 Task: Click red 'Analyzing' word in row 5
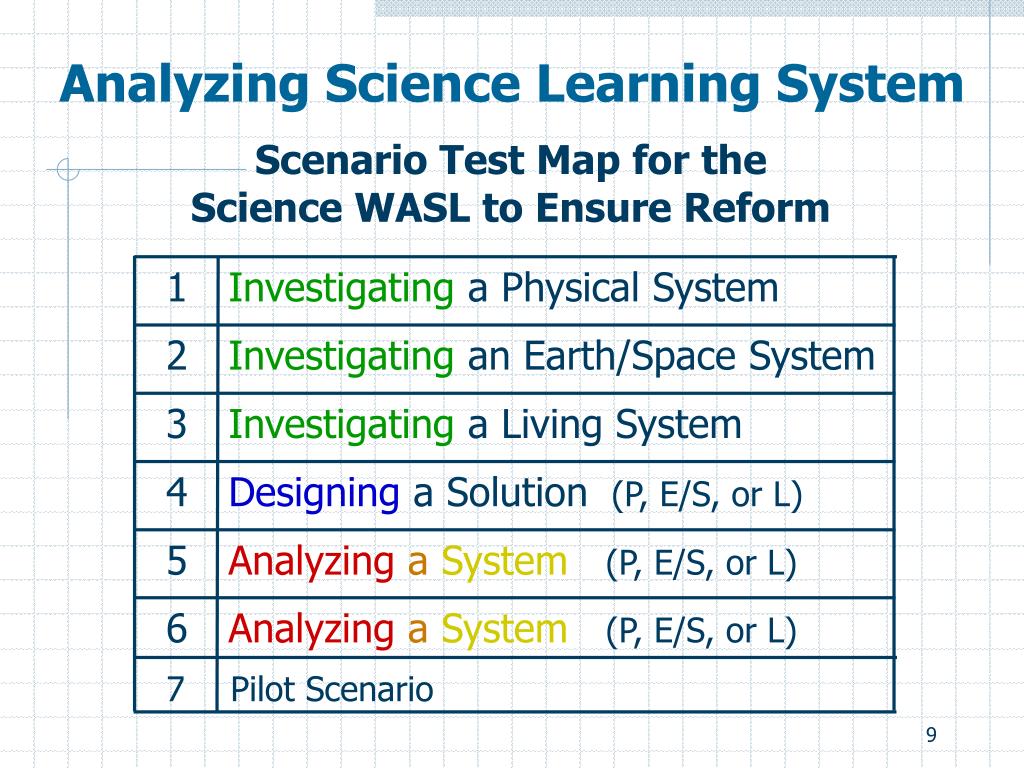coord(311,563)
